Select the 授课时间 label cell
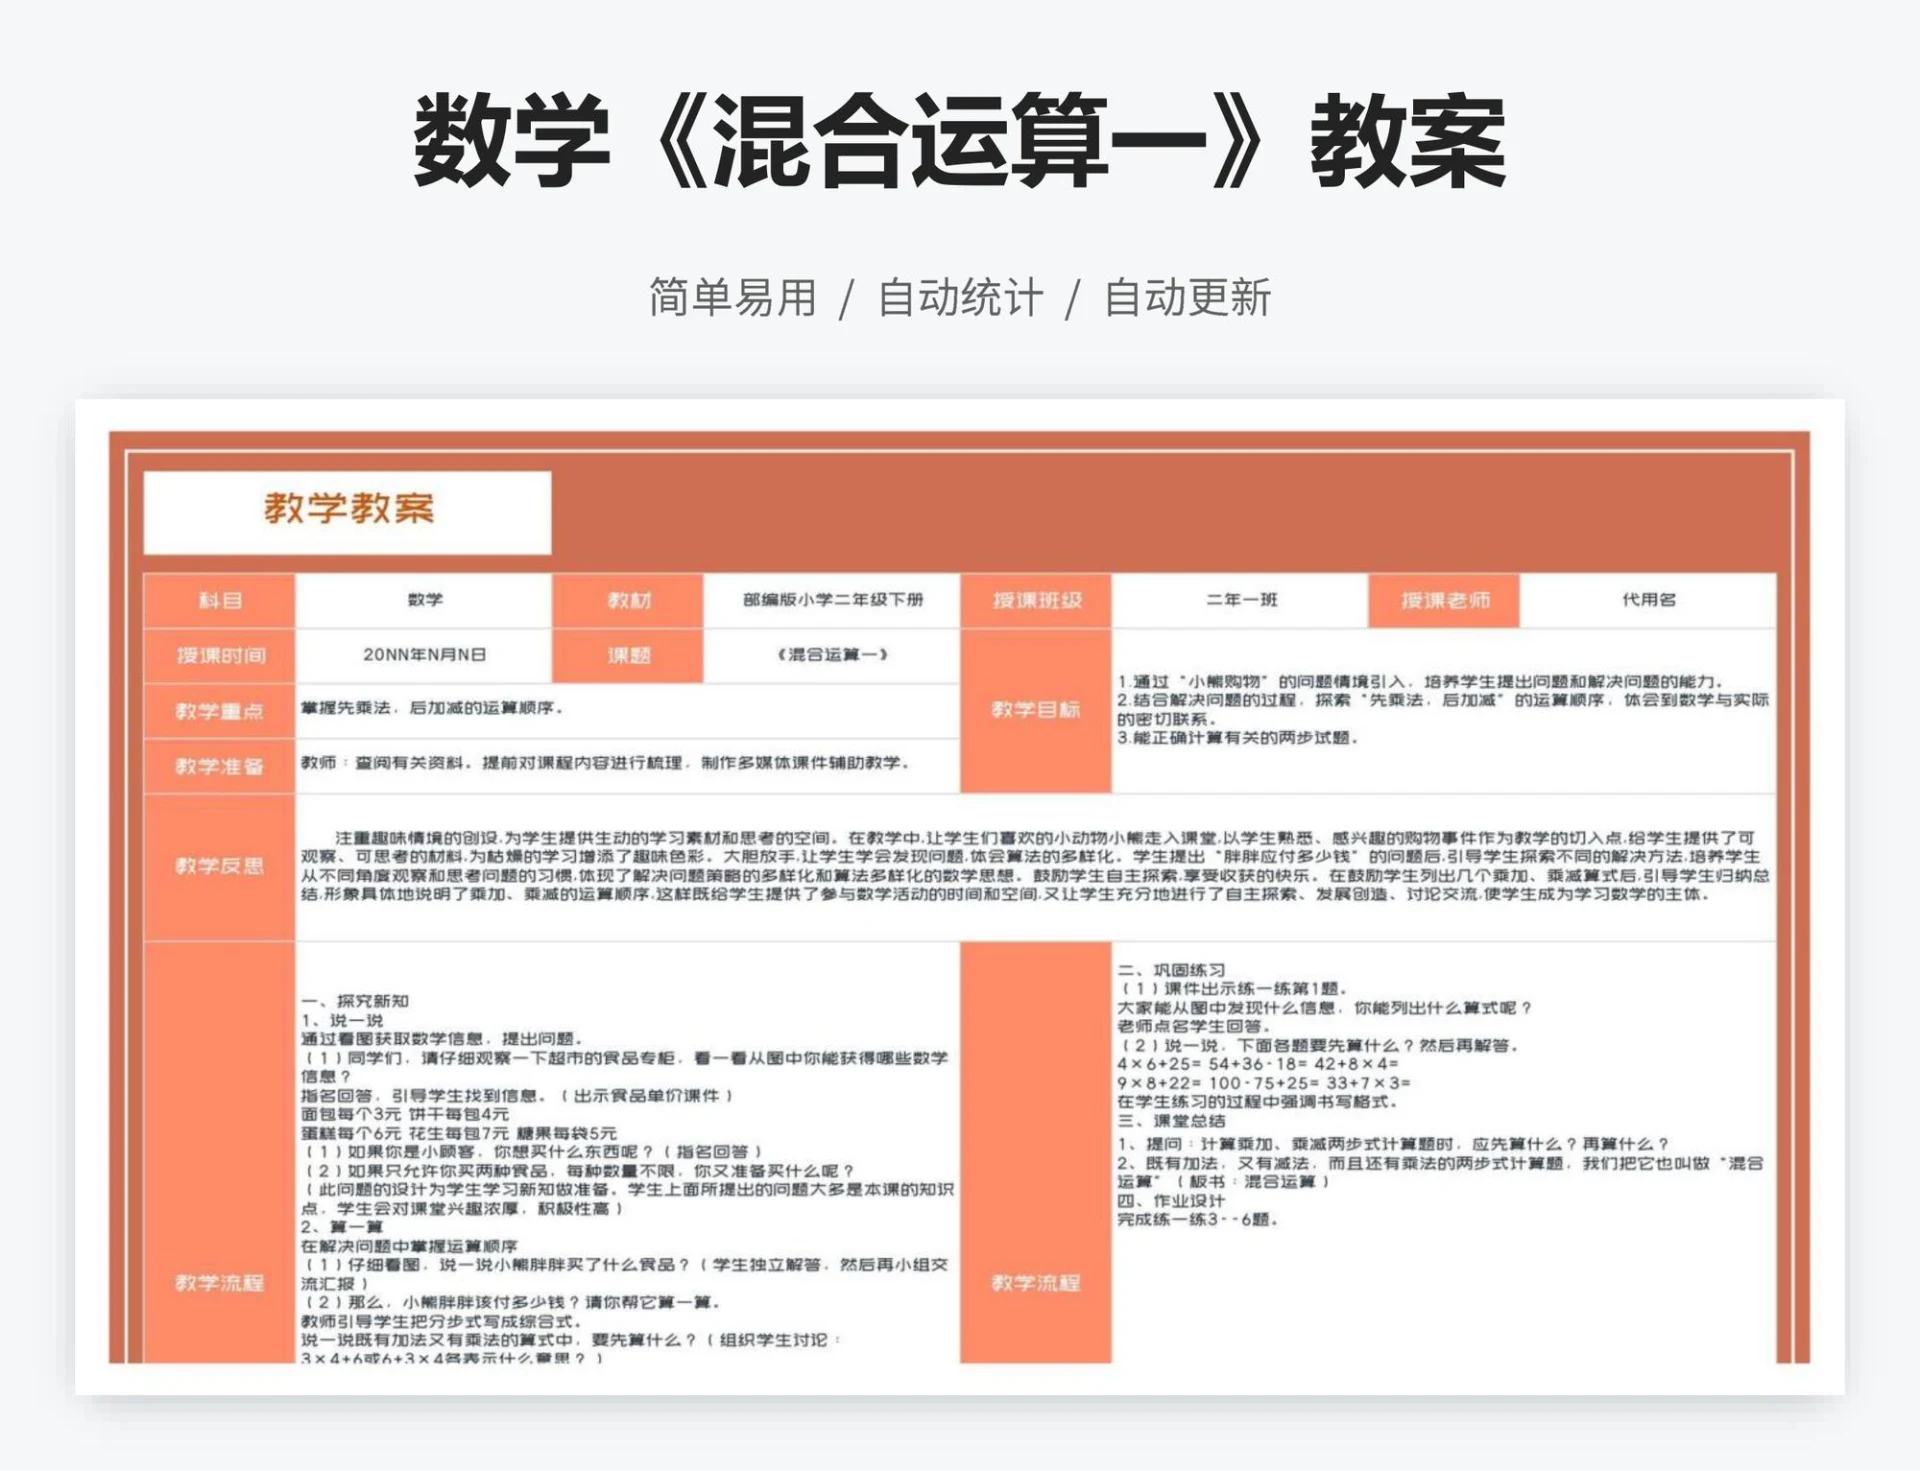This screenshot has height=1471, width=1920. pos(219,655)
